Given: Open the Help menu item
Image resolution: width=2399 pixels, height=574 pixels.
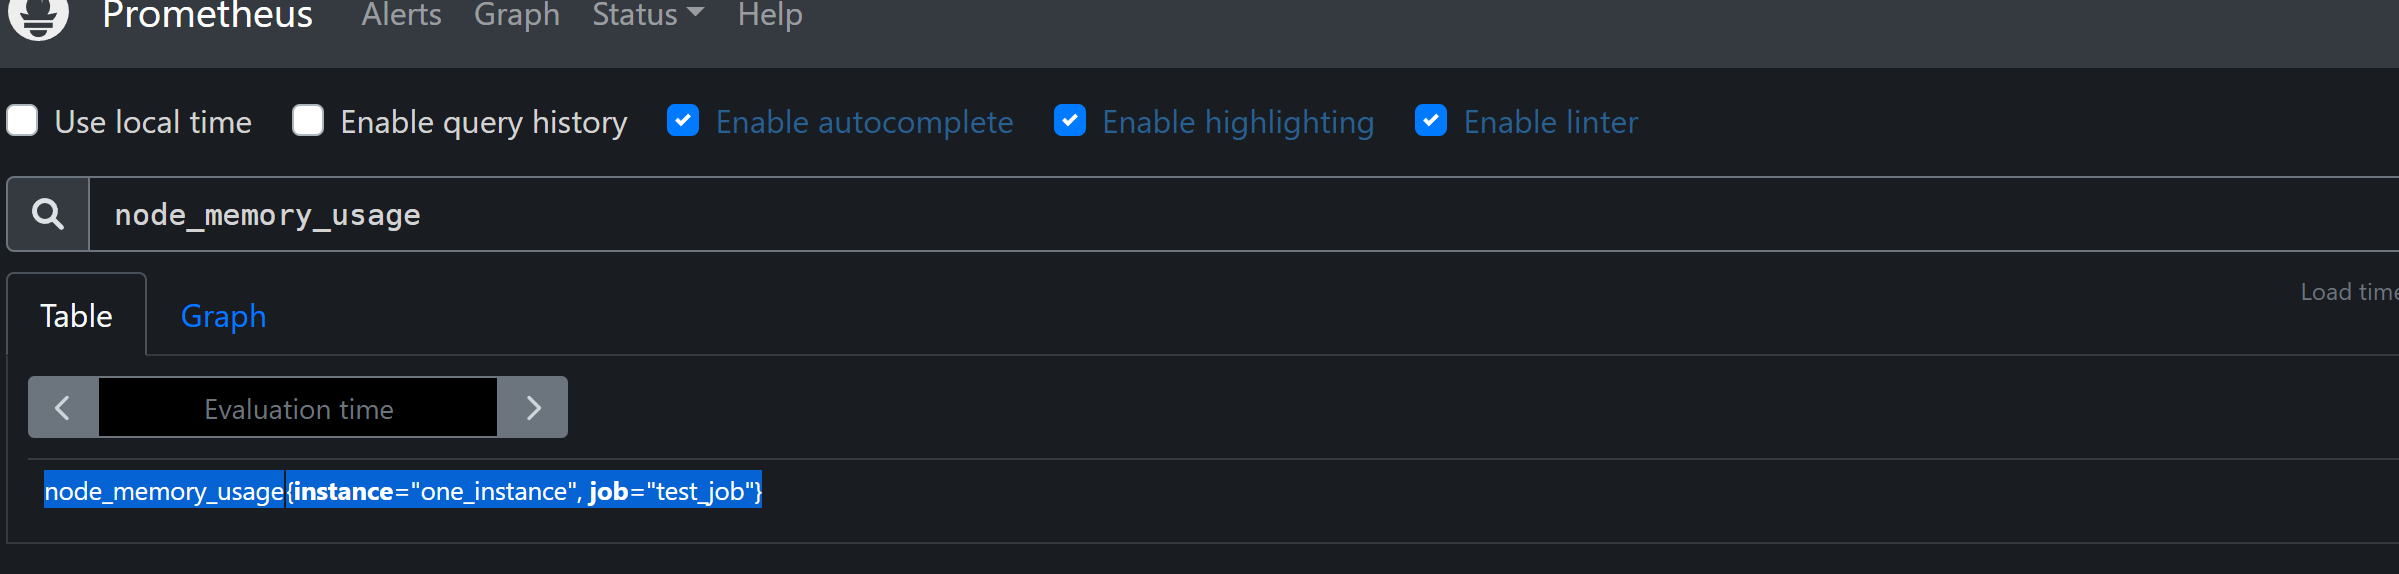Looking at the screenshot, I should point(770,15).
